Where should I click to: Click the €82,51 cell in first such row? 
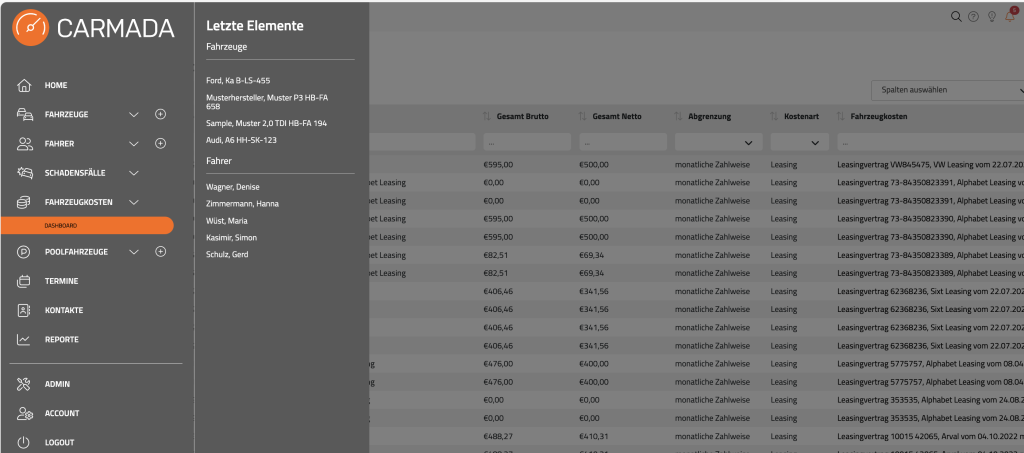pos(496,255)
